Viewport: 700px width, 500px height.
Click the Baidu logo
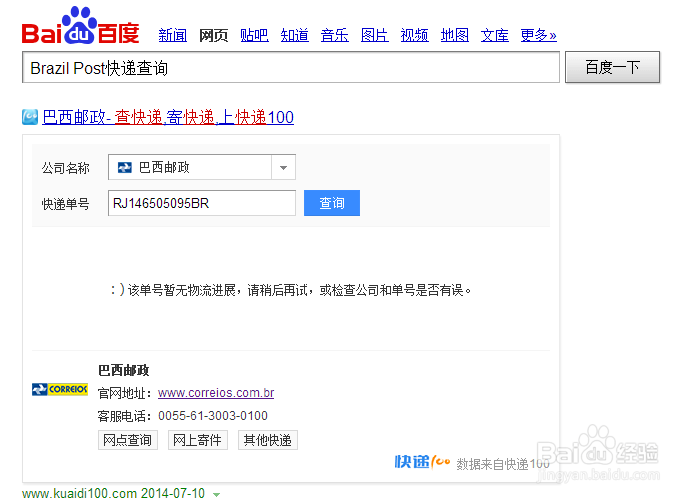80,25
